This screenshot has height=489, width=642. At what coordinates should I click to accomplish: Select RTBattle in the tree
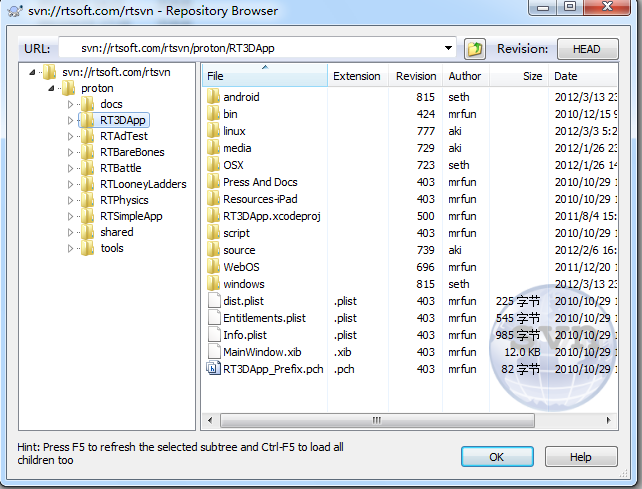tap(120, 168)
